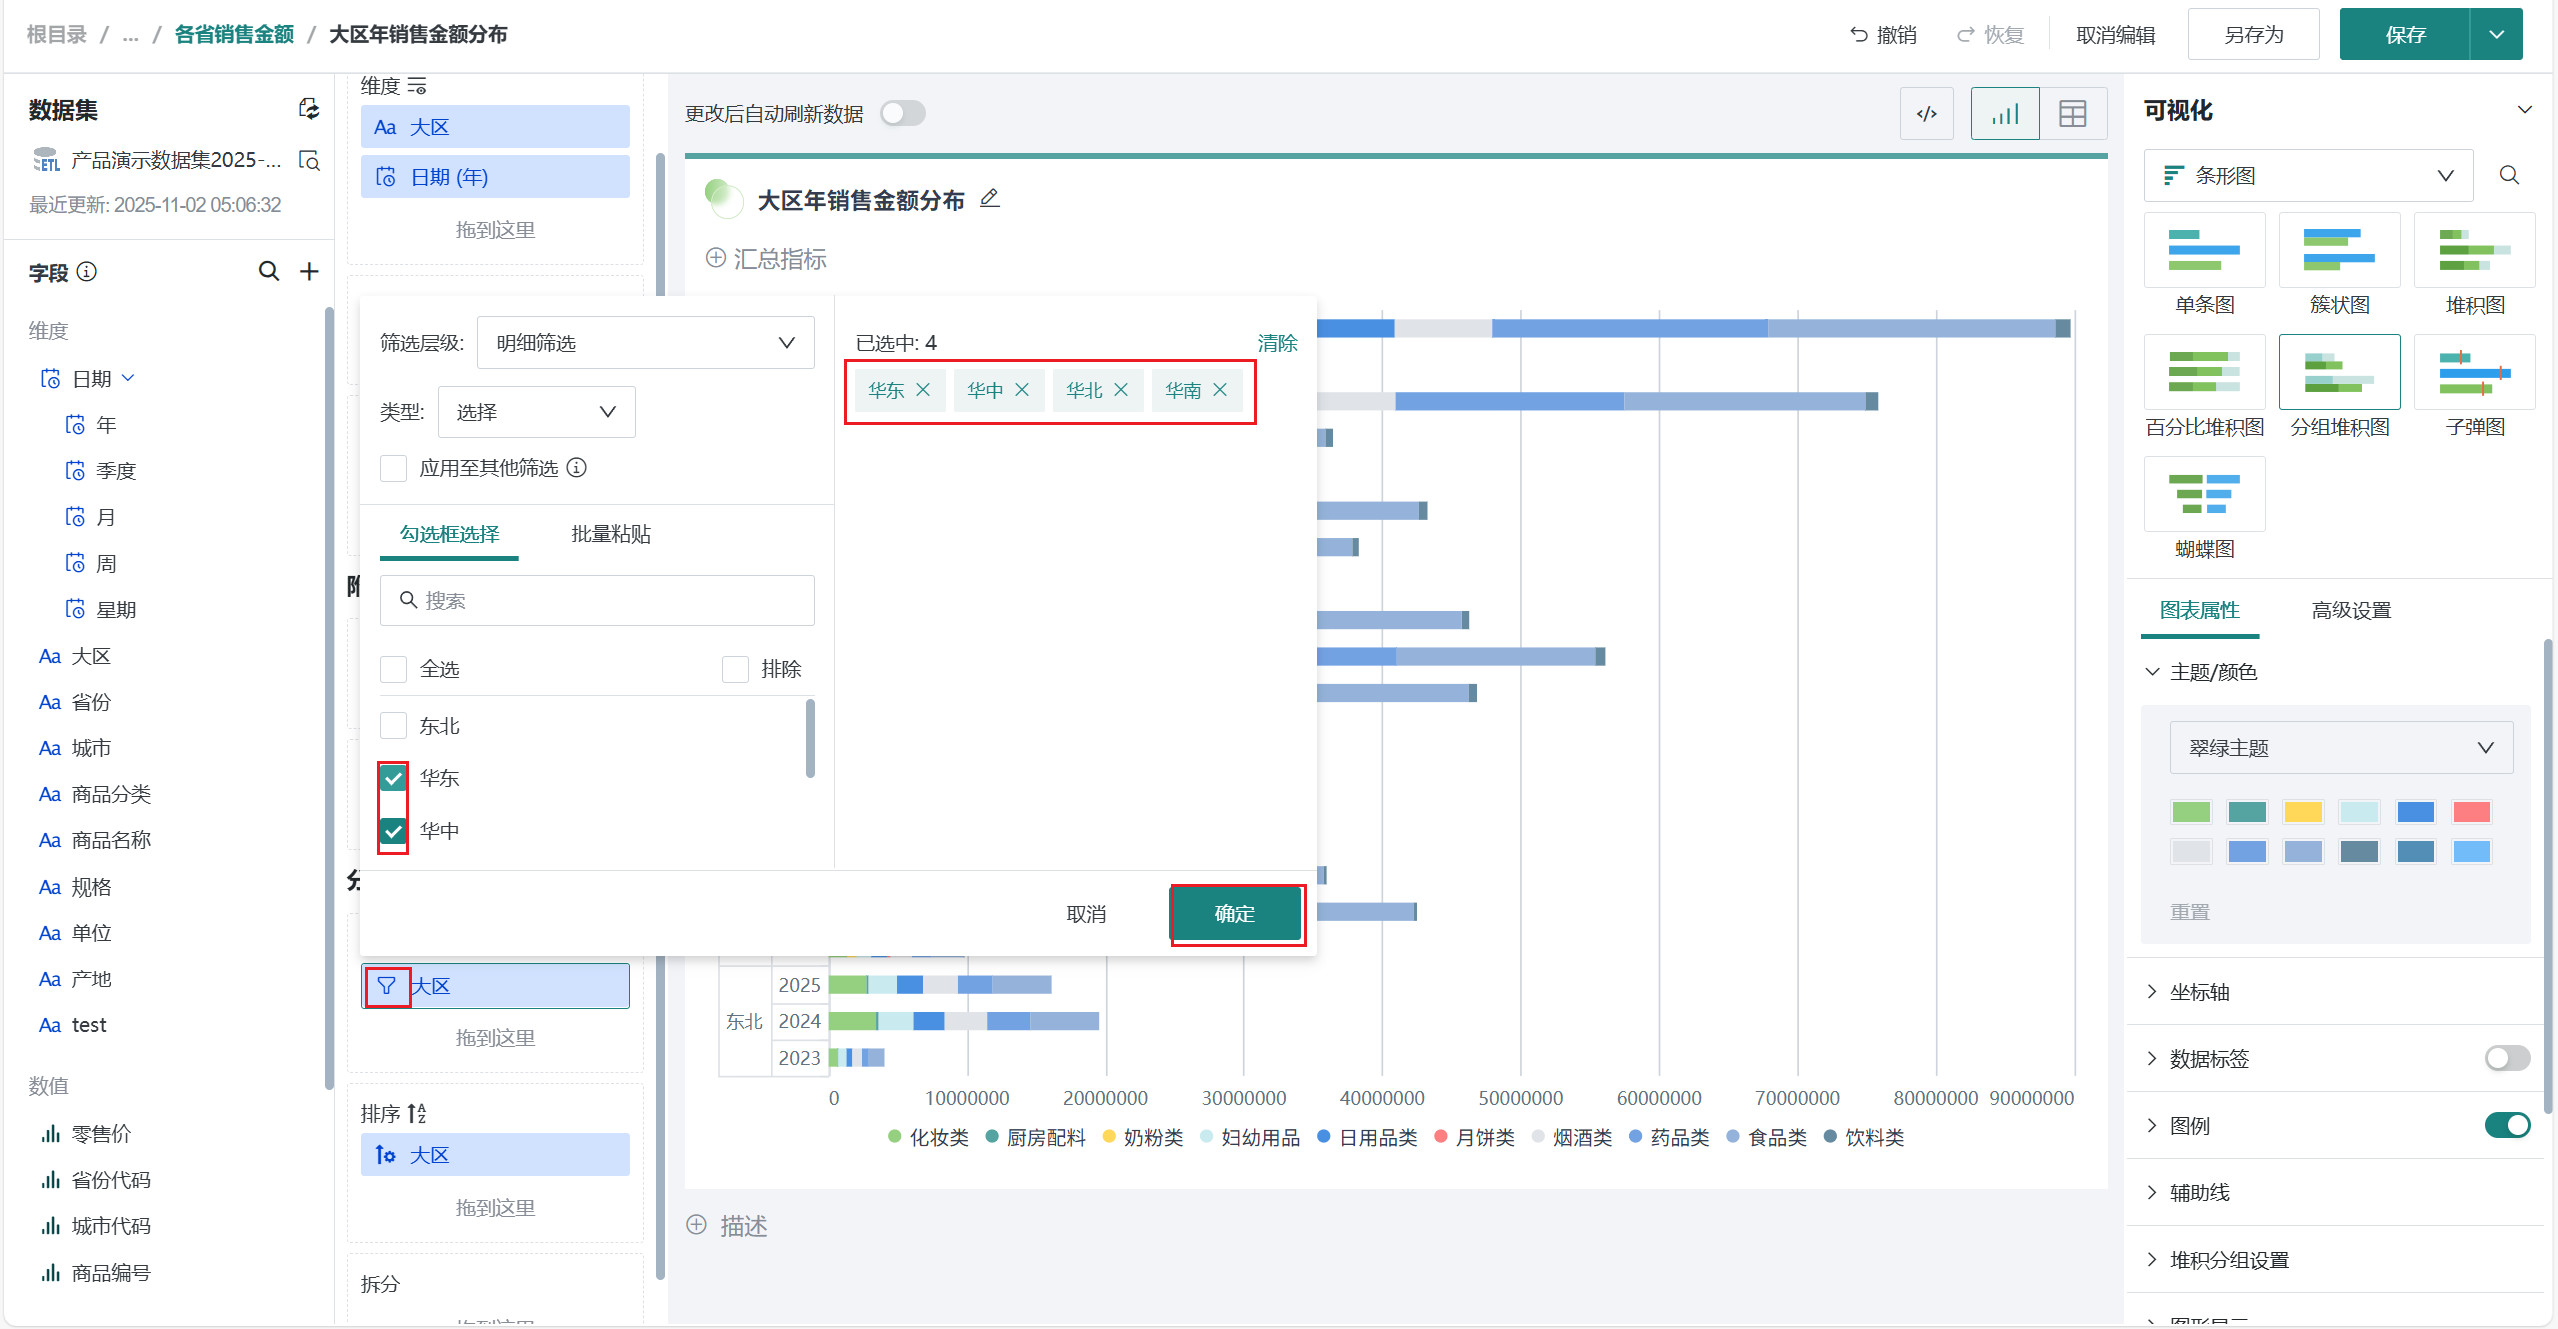Switch to table view icon
Image resolution: width=2558 pixels, height=1329 pixels.
2072,114
